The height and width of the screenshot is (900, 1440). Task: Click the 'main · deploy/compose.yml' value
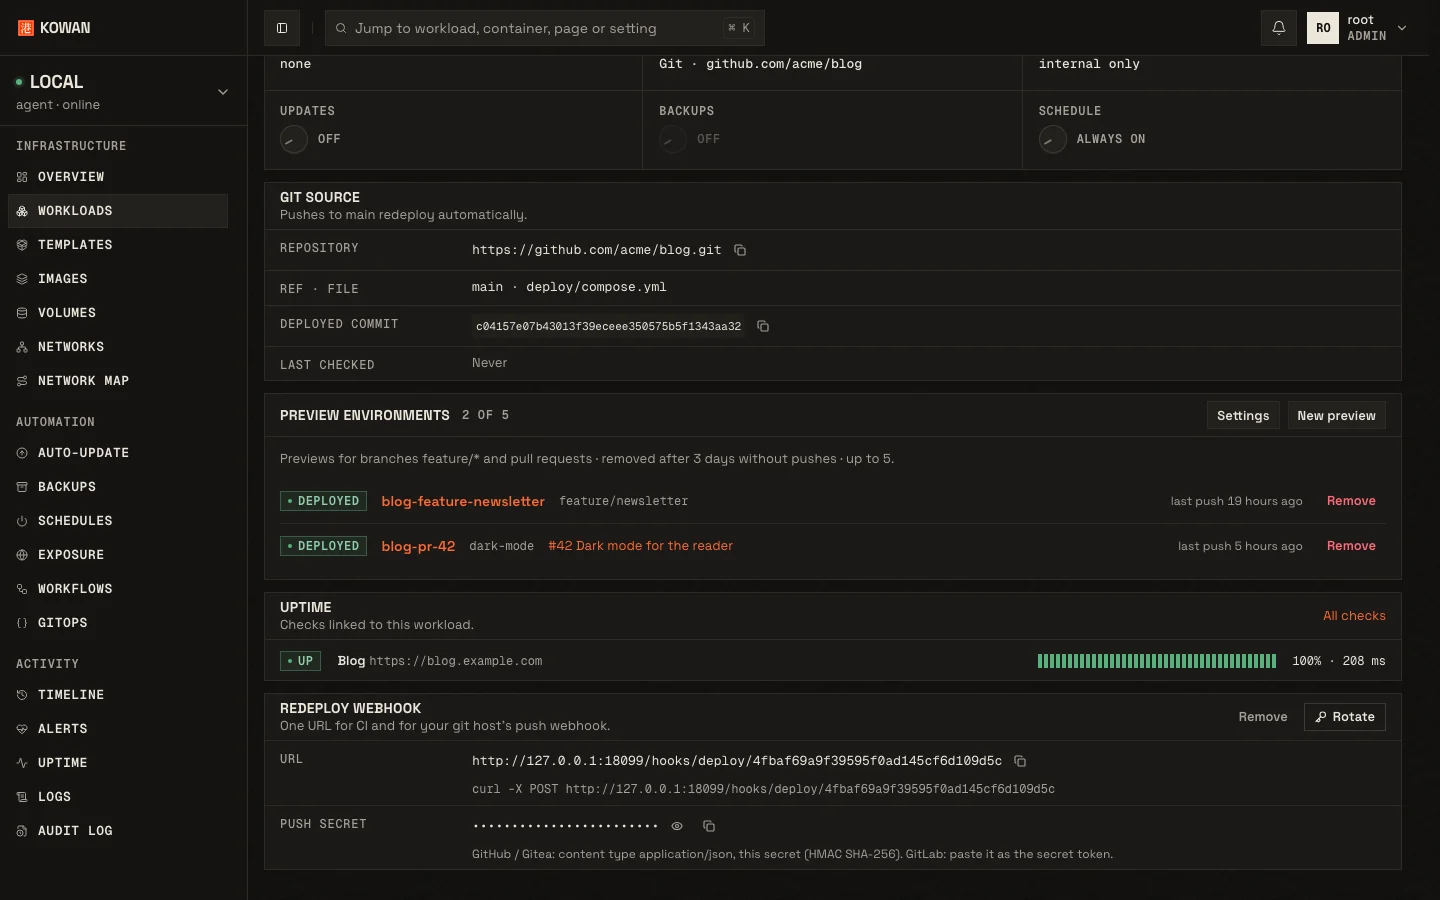(x=569, y=287)
